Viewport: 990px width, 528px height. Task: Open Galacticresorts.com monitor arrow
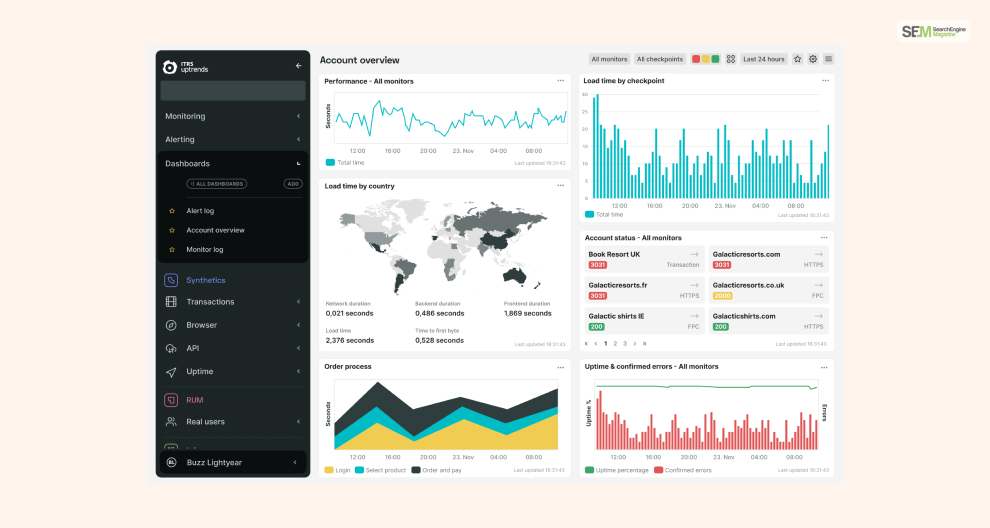click(819, 255)
